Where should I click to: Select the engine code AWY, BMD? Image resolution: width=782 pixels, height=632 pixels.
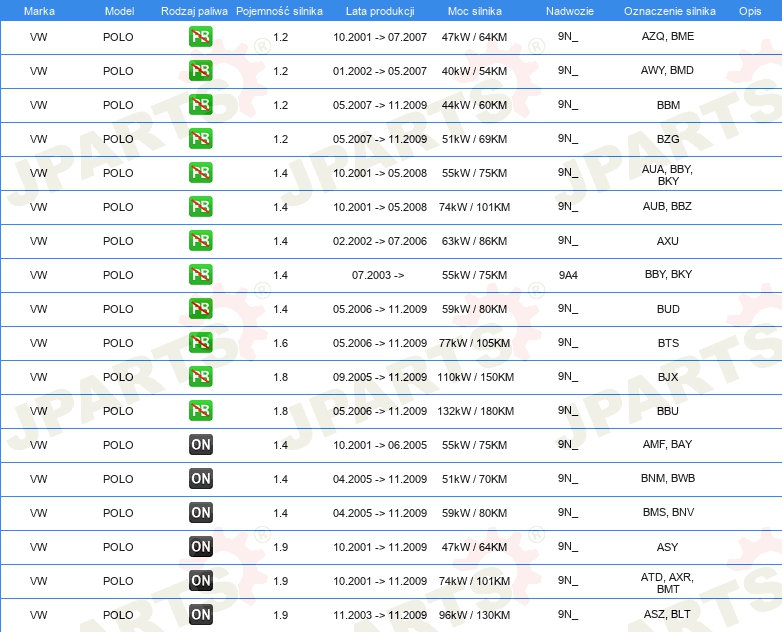point(667,70)
